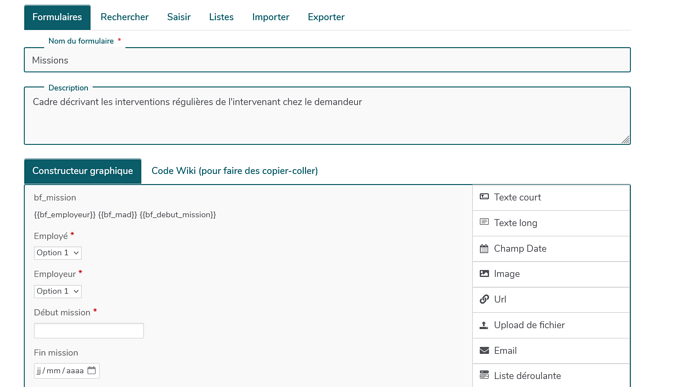Screen dimensions: 690x387
Task: Click the Champ Date calendar icon
Action: 484,248
